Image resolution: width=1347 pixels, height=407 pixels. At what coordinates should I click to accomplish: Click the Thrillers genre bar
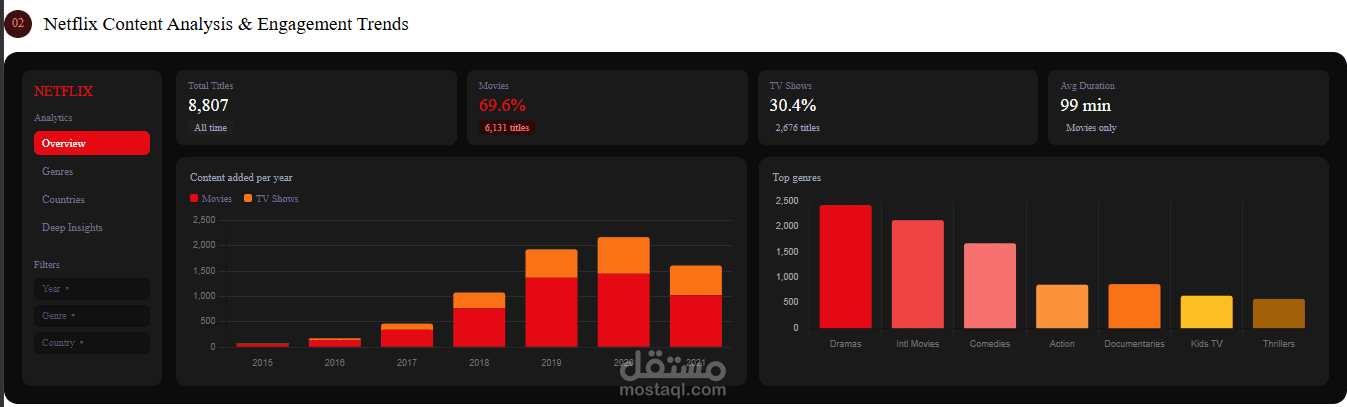1279,313
